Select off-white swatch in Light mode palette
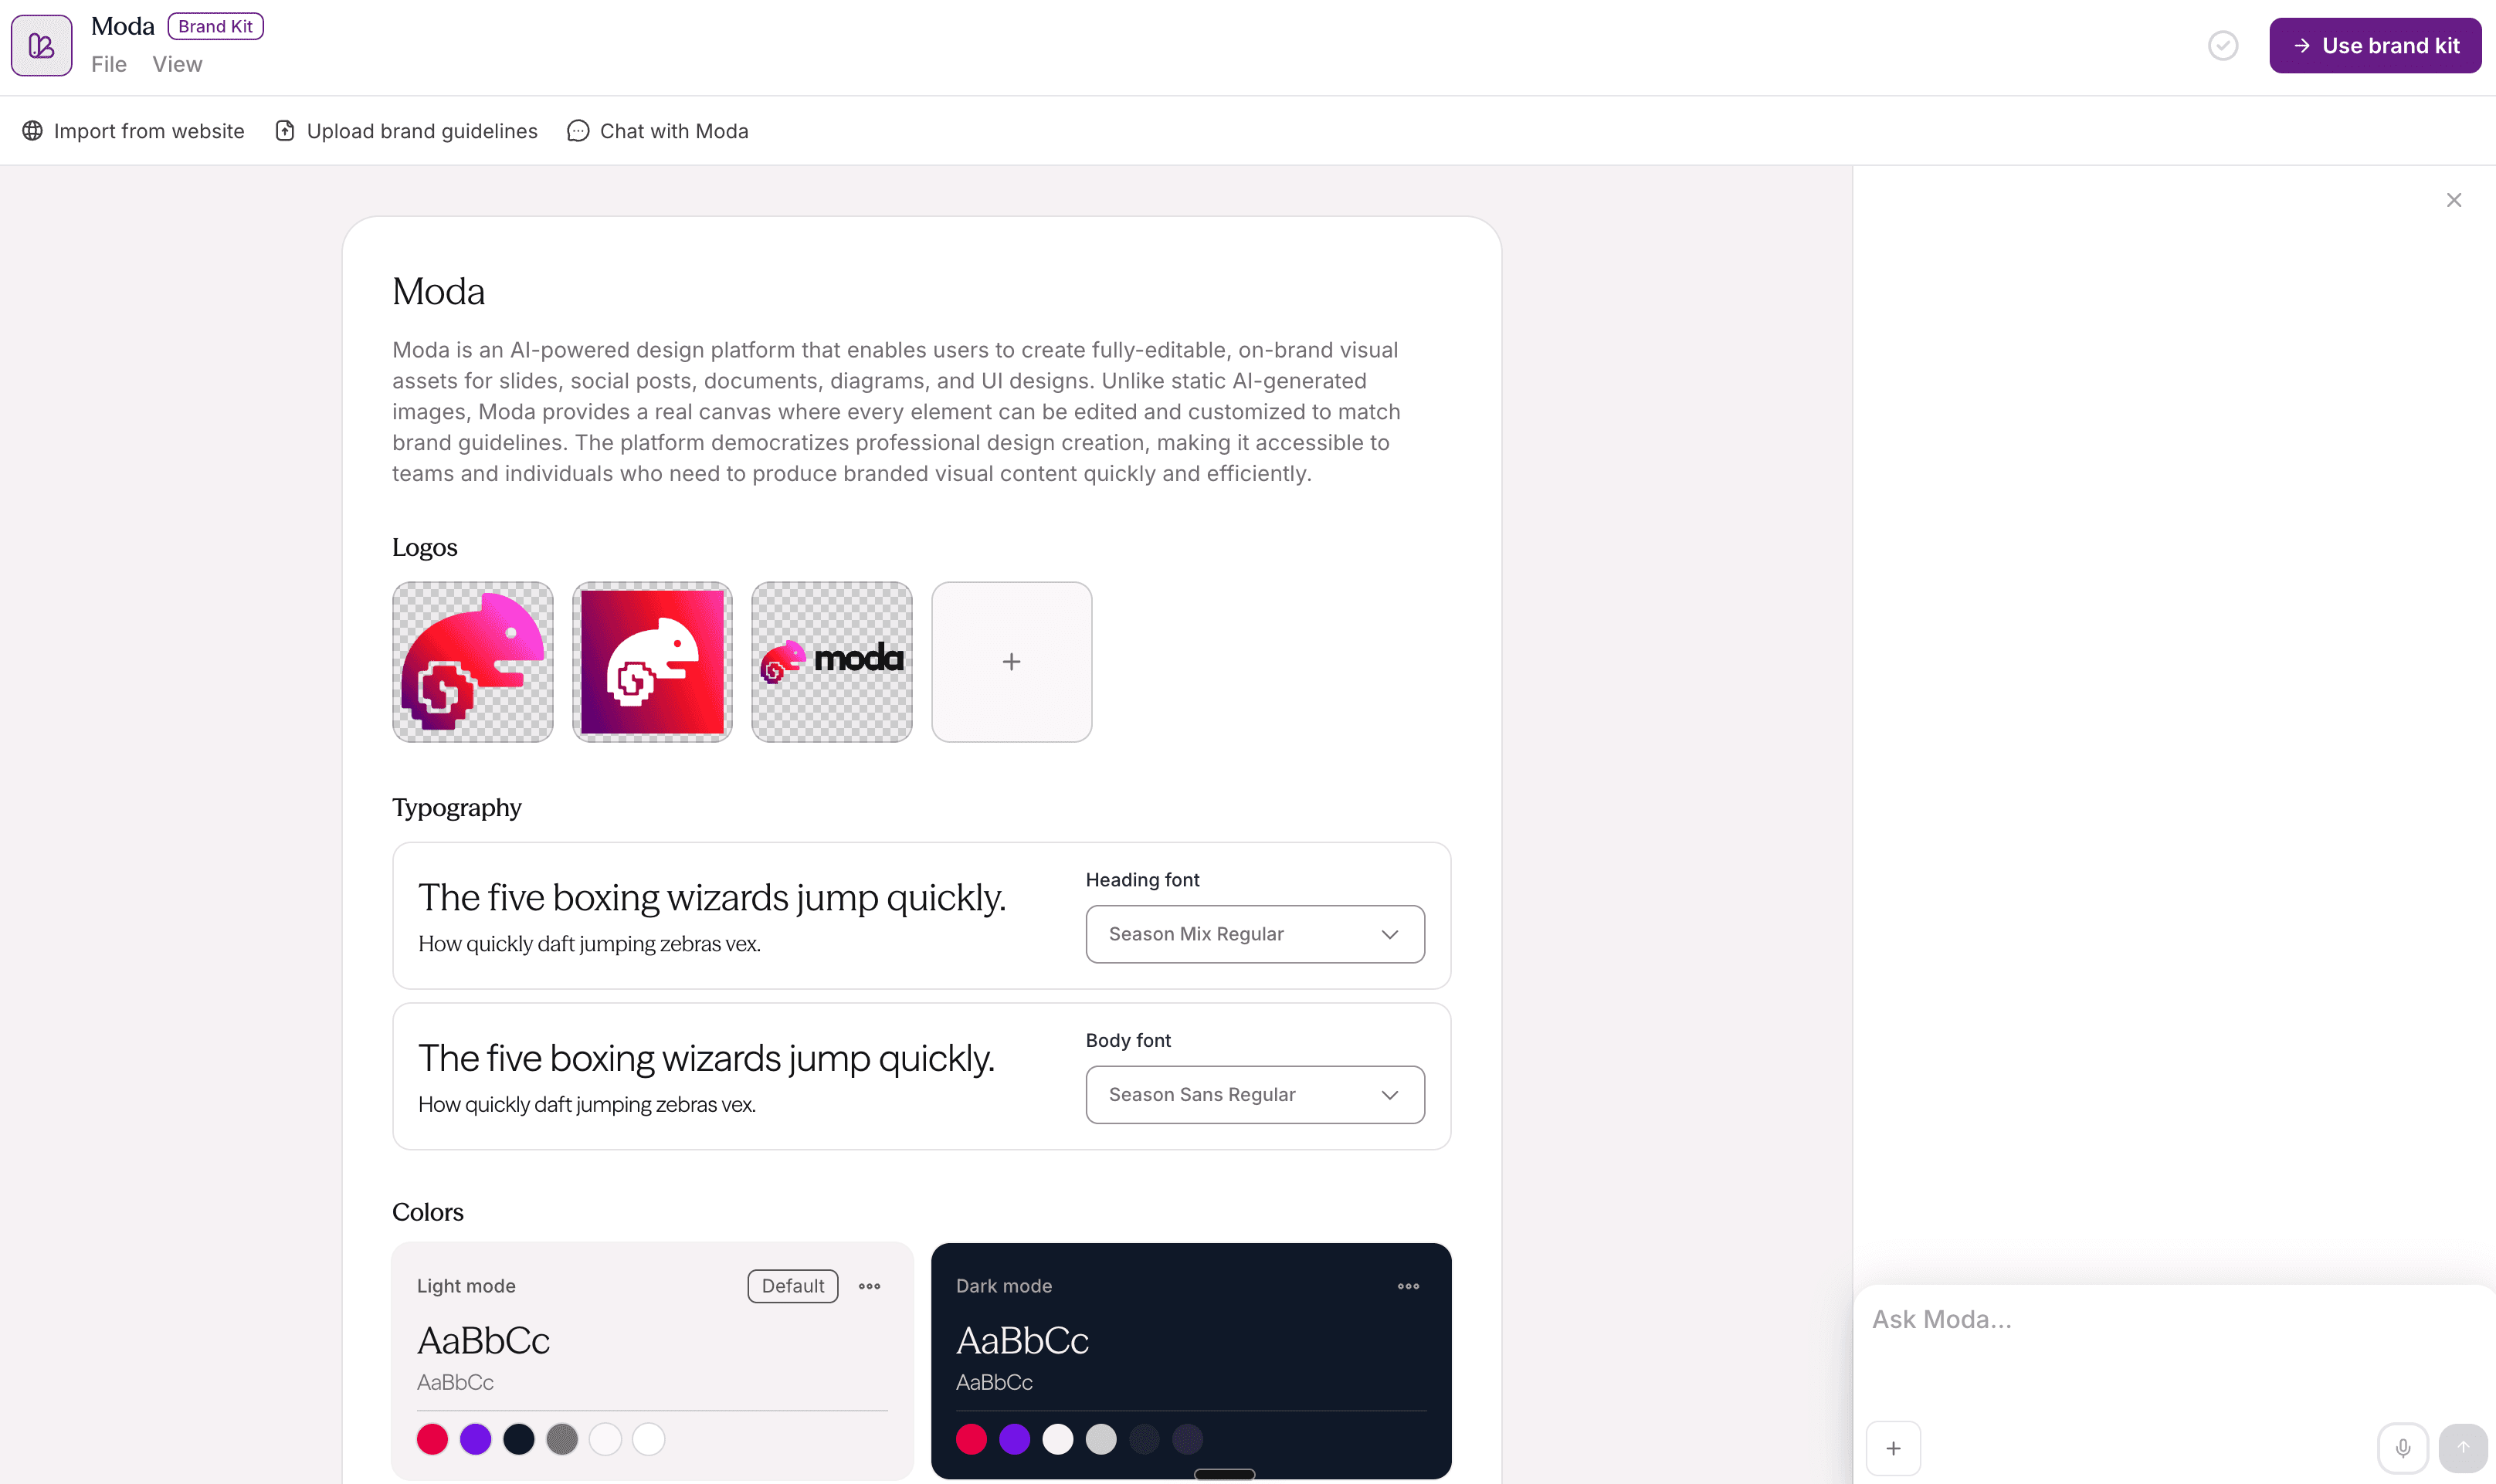2496x1484 pixels. click(x=605, y=1439)
